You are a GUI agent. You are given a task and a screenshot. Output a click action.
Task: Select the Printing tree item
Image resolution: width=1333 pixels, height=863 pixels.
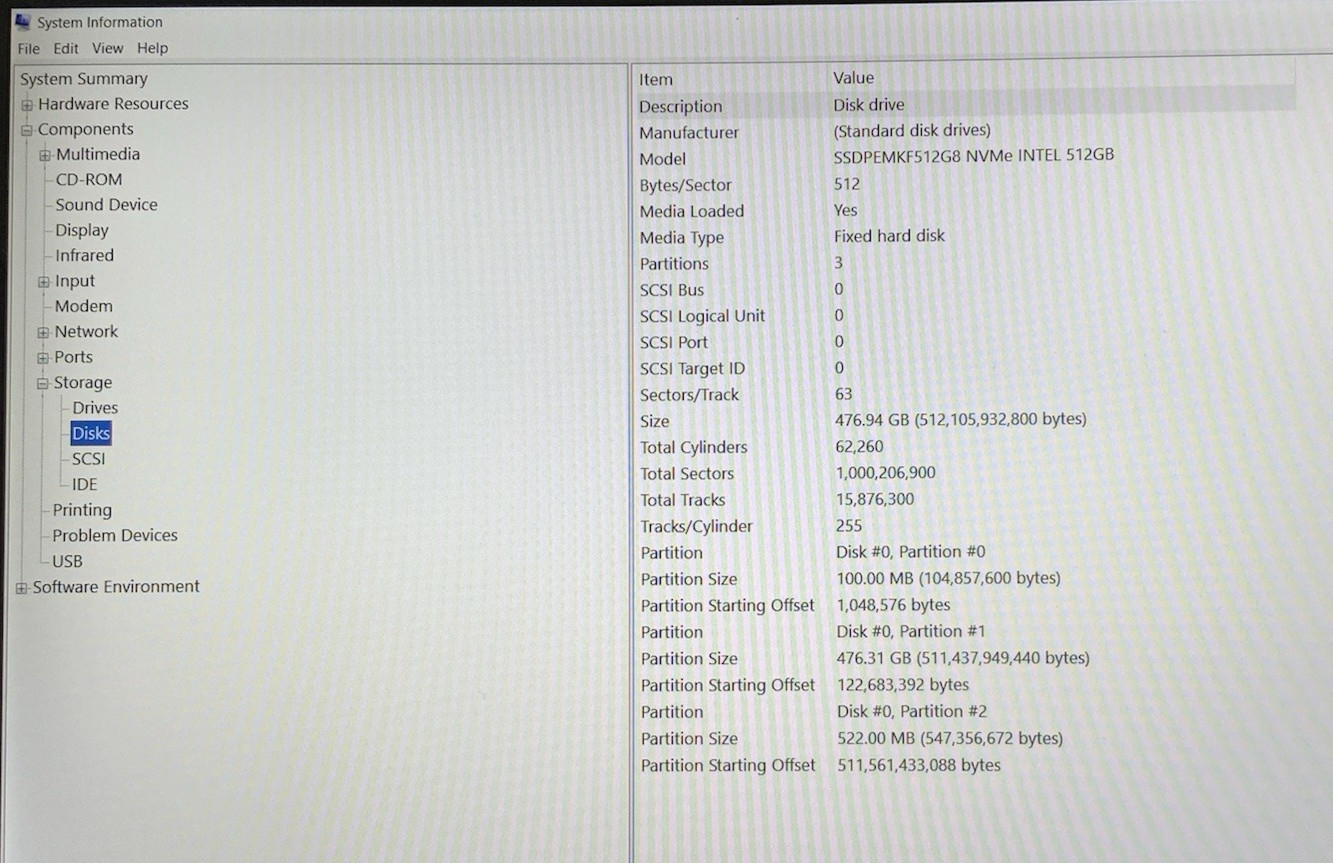(82, 510)
